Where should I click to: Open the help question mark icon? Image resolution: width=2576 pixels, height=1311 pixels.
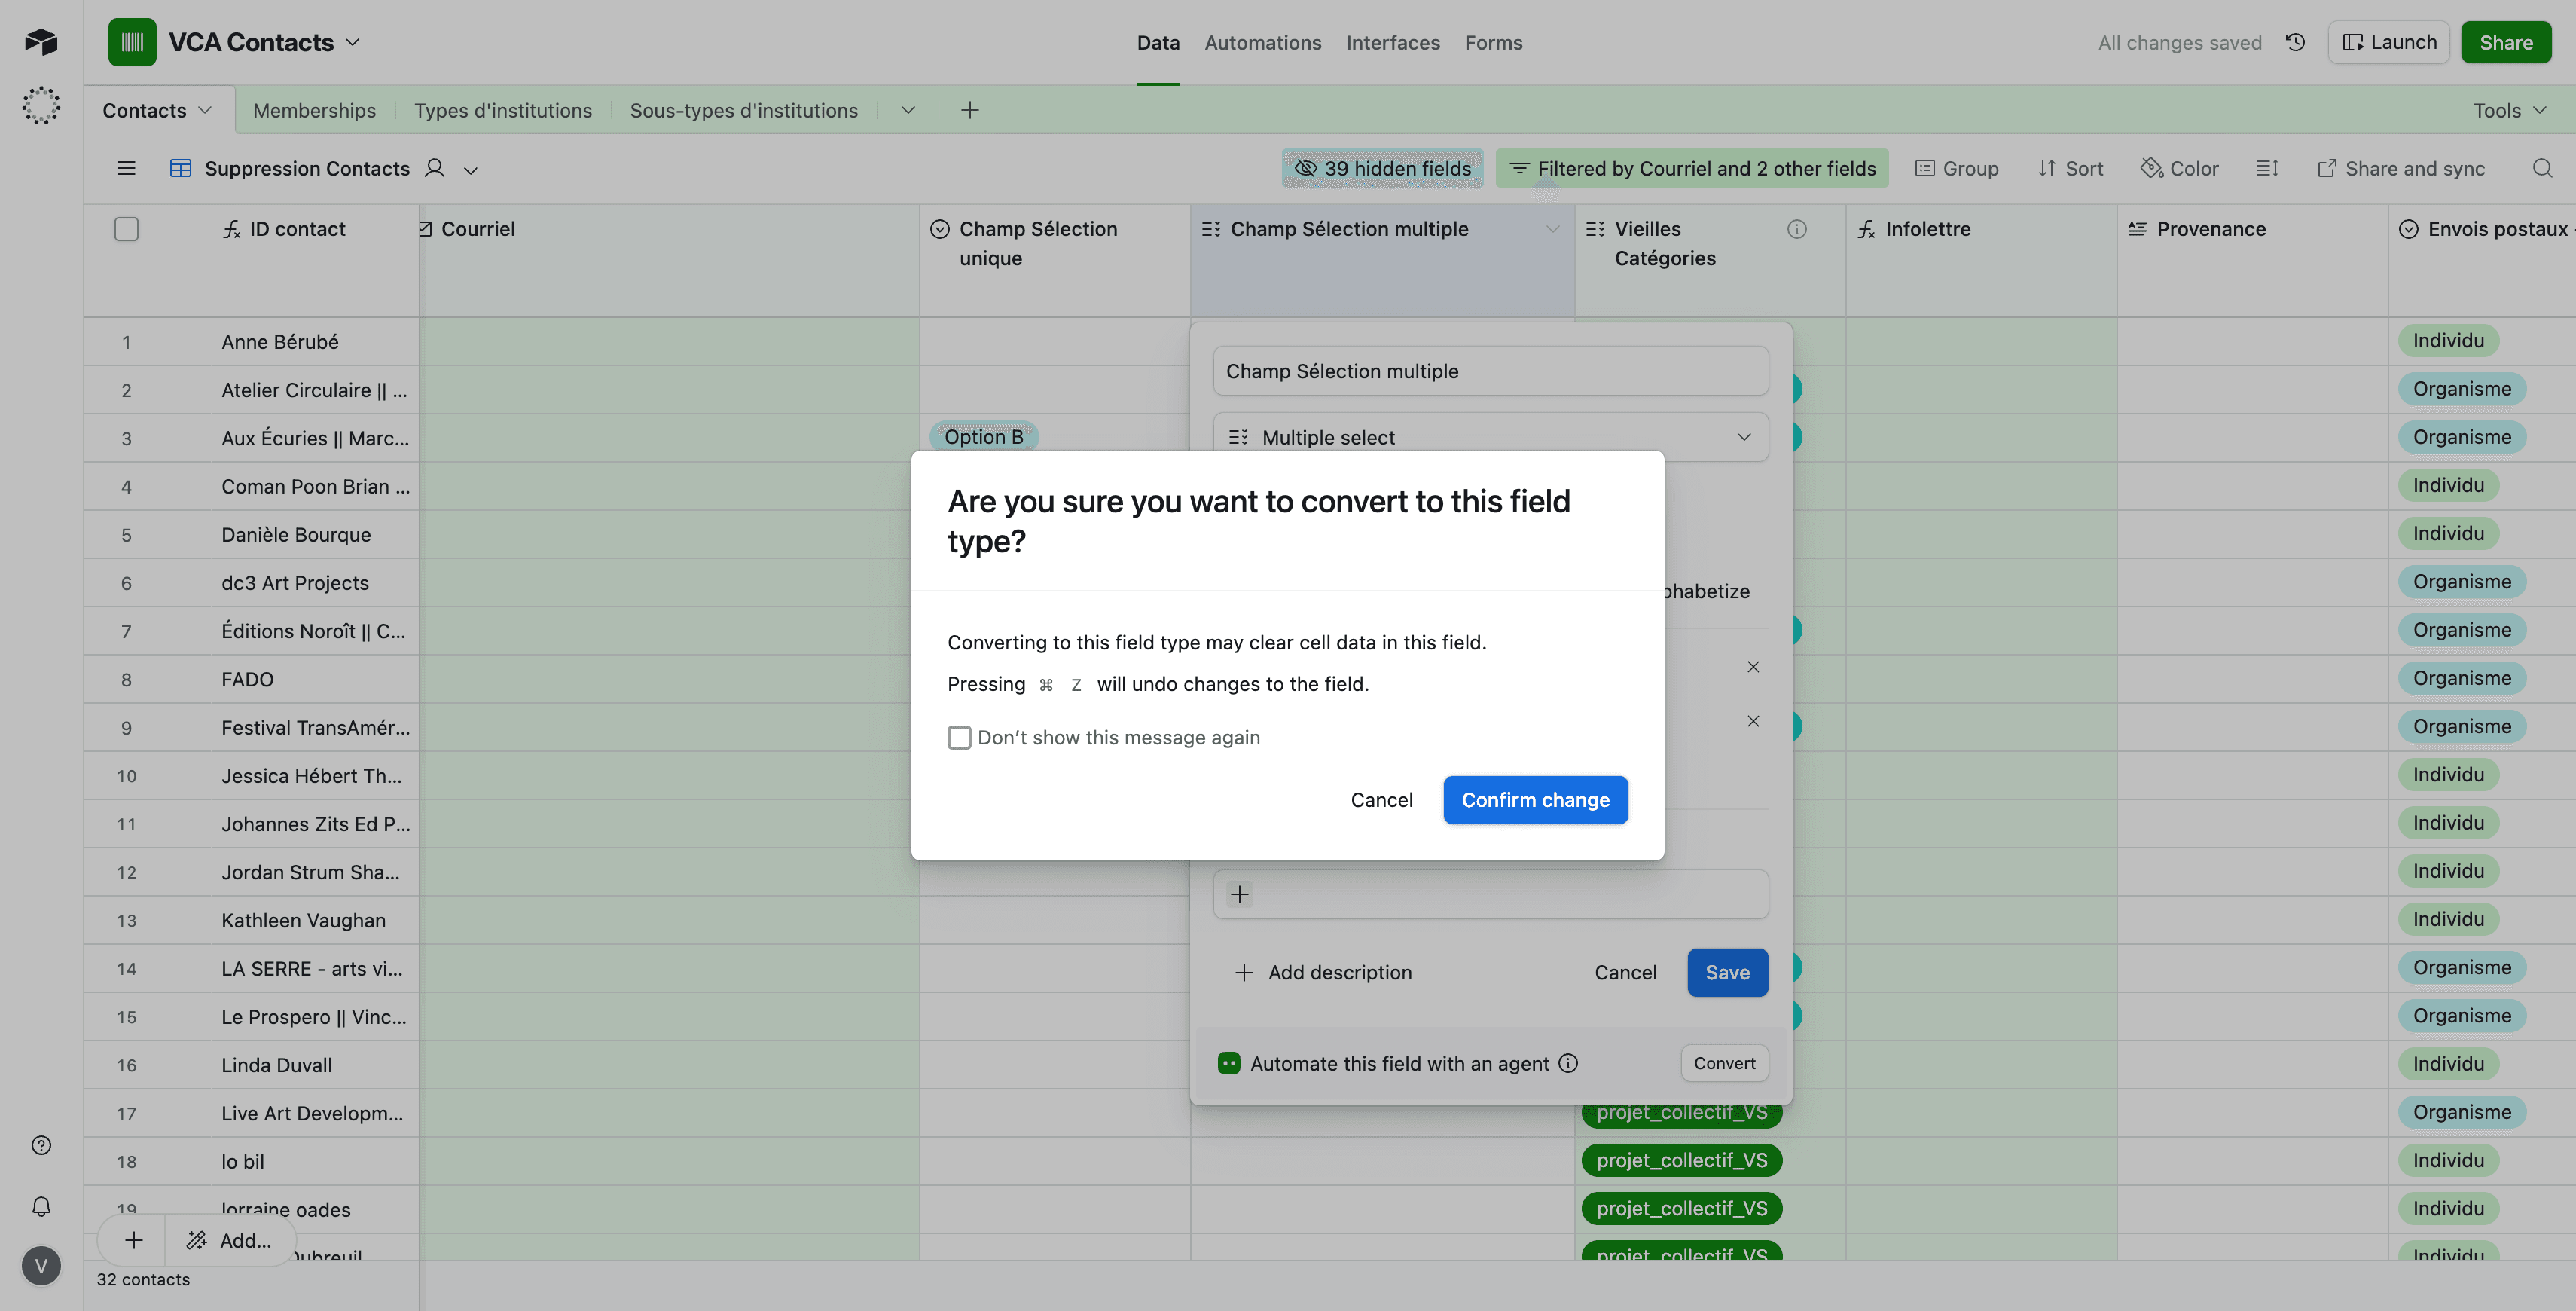pos(41,1145)
